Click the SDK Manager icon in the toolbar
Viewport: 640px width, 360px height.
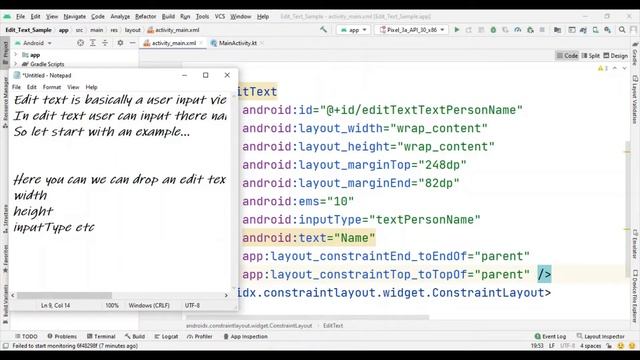[607, 30]
